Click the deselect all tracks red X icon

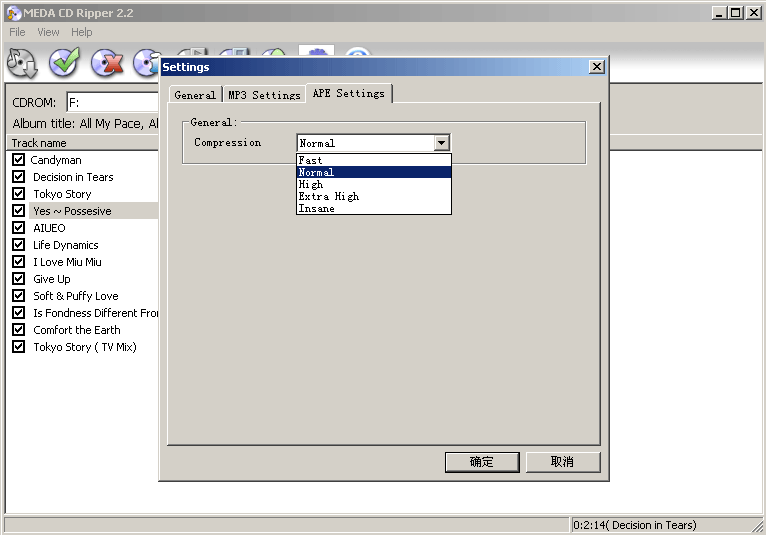click(x=106, y=63)
